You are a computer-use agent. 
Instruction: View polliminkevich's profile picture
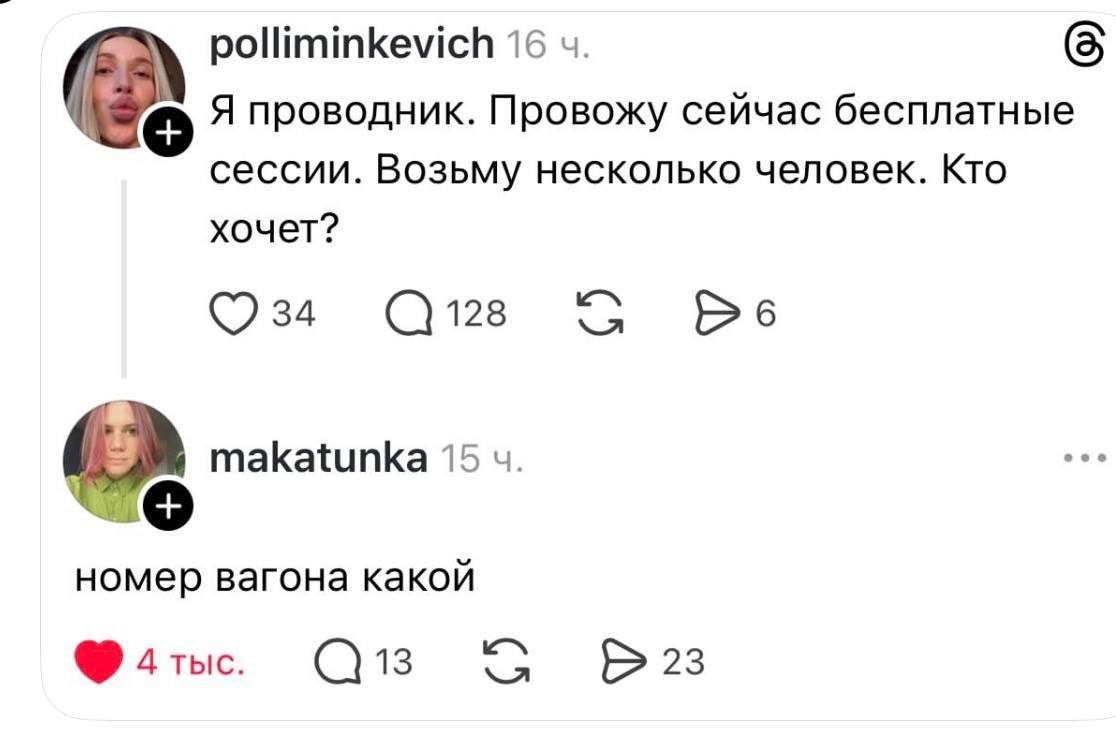[123, 88]
